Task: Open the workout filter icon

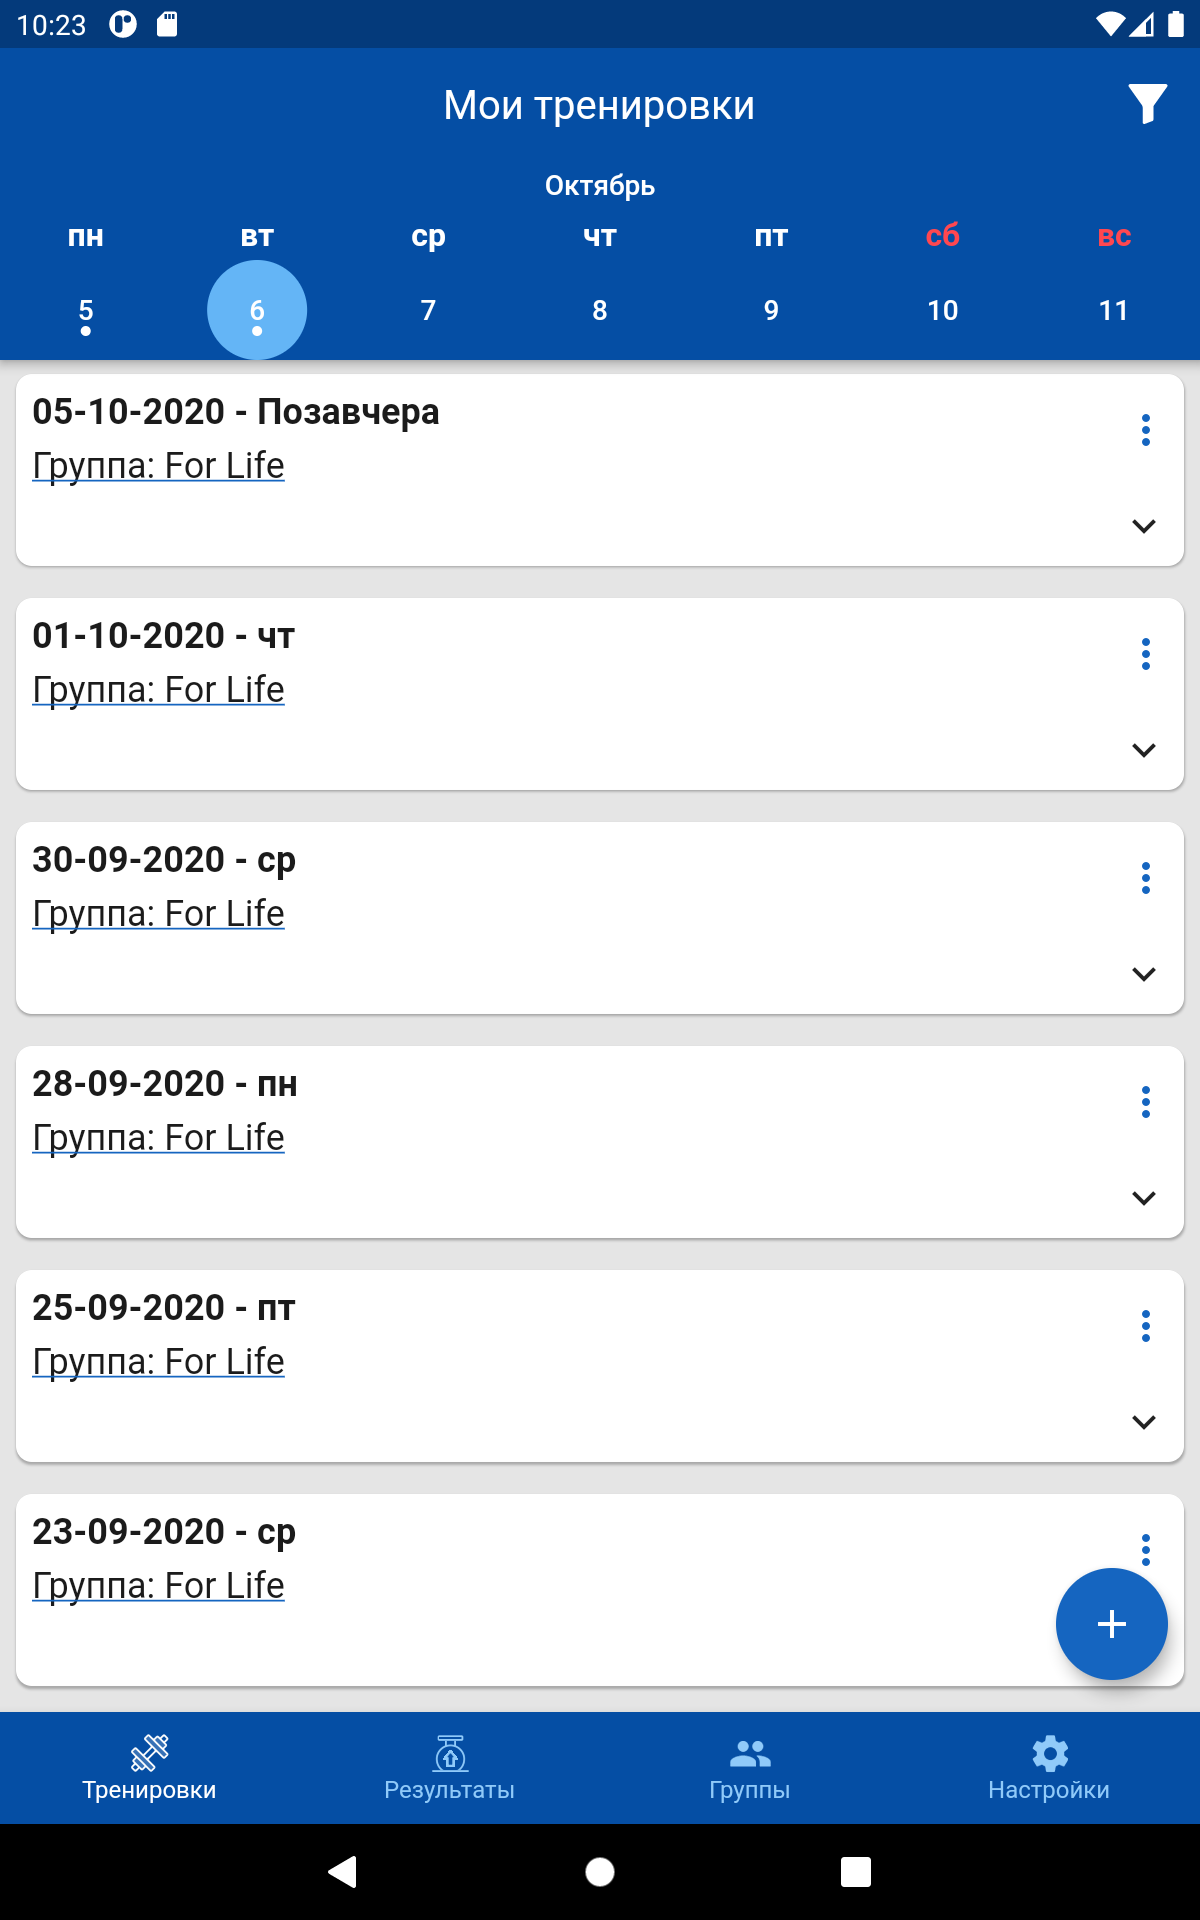Action: point(1147,104)
